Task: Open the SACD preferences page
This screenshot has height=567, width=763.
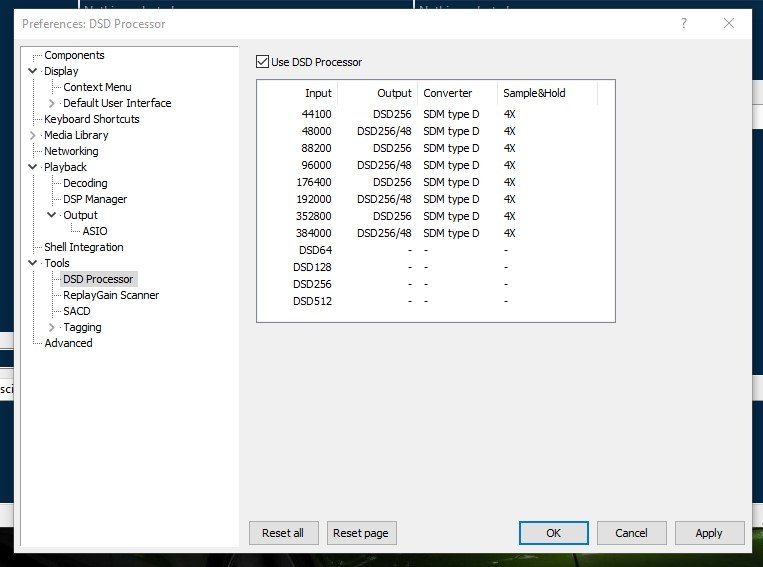Action: click(76, 311)
